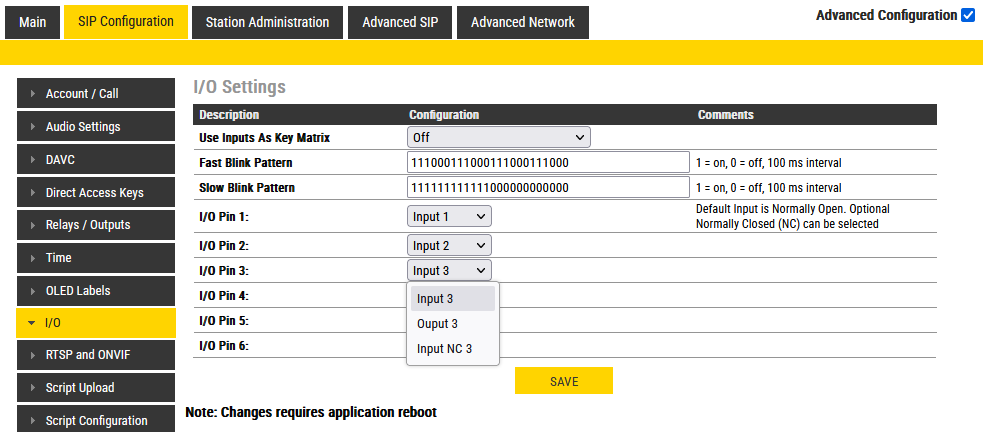The image size is (983, 432).
Task: Toggle the Advanced Configuration checkbox
Action: [x=967, y=15]
